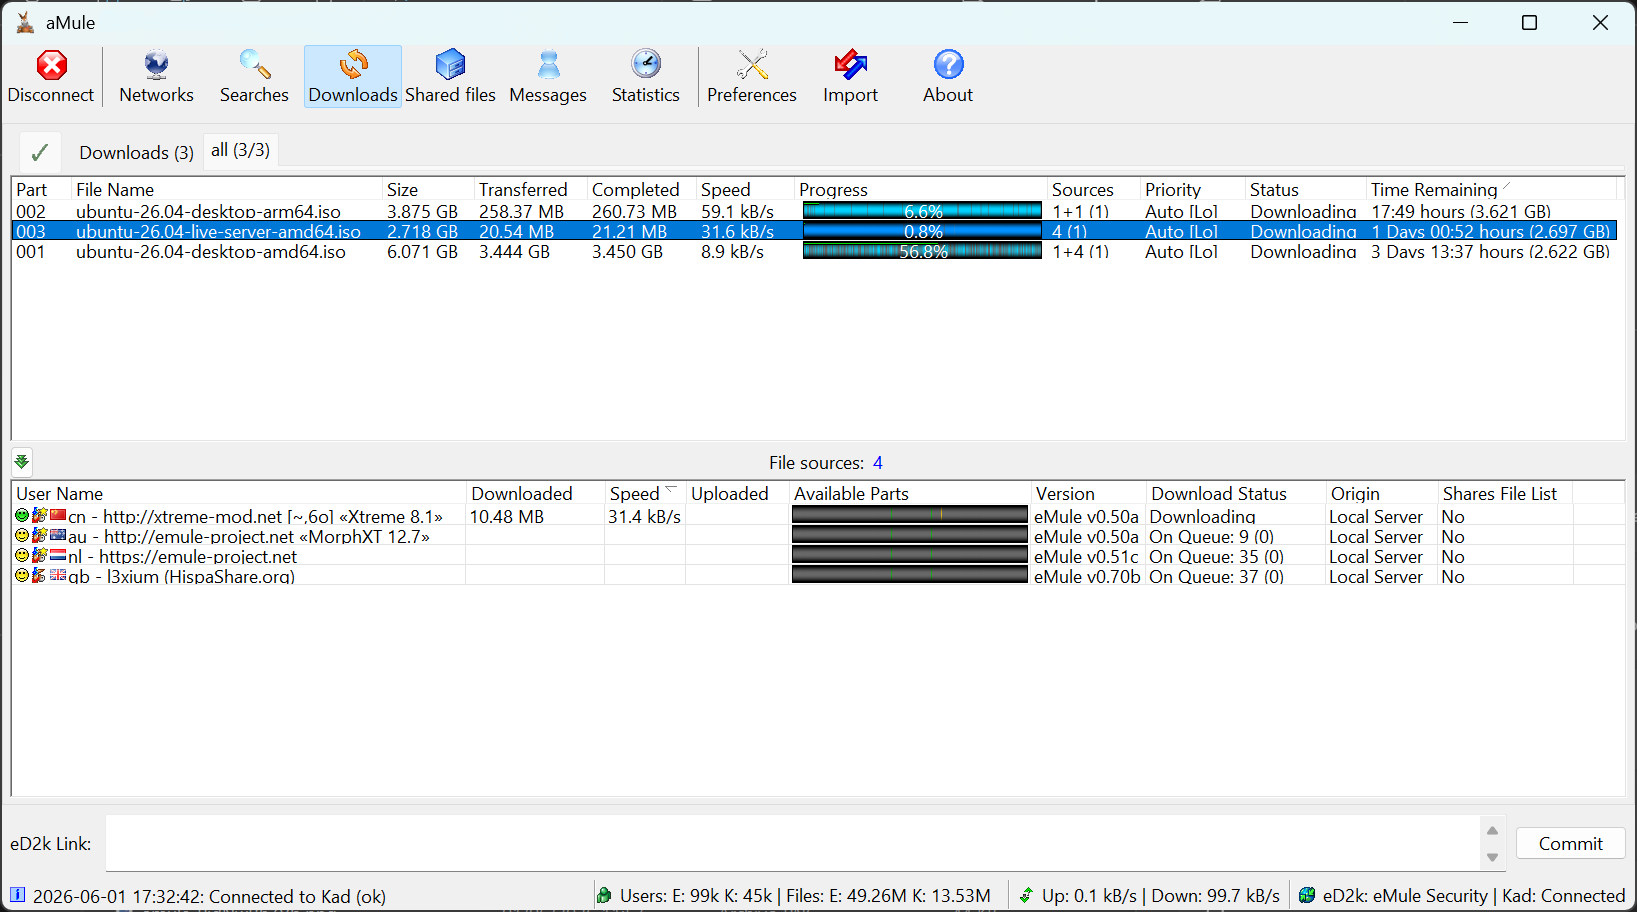Screen dimensions: 1637x912
Task: Click the 0.8% progress bar
Action: (x=922, y=231)
